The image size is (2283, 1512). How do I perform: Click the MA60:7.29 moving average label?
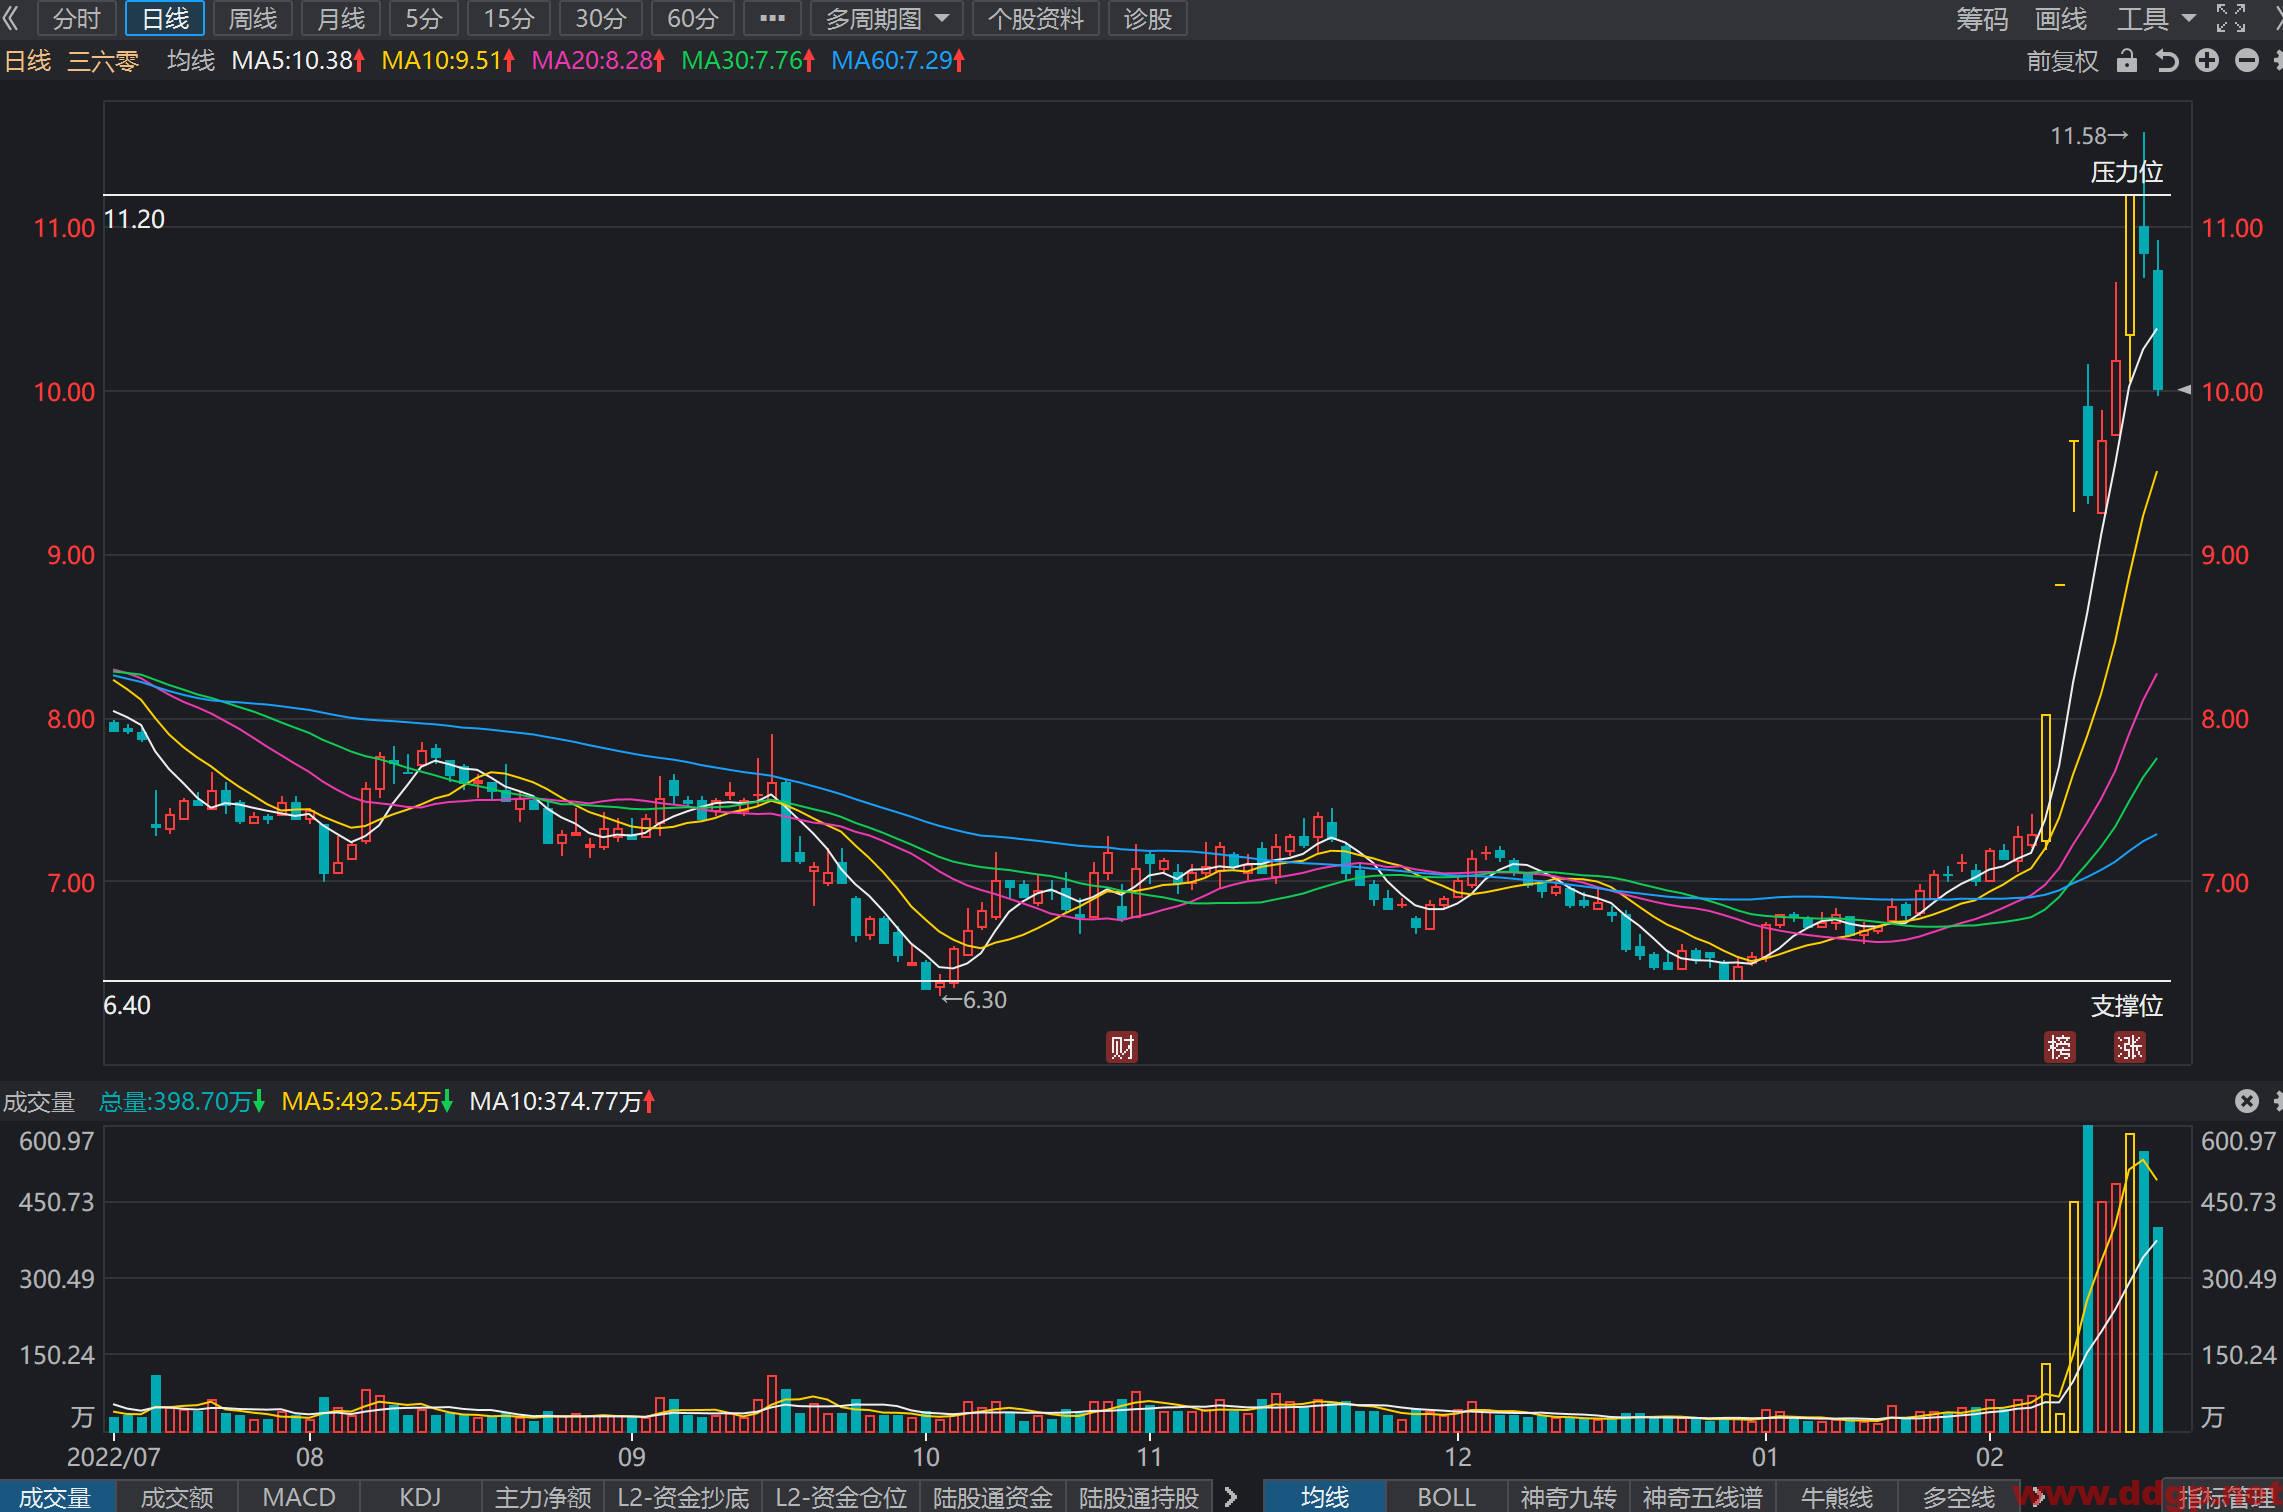point(898,61)
